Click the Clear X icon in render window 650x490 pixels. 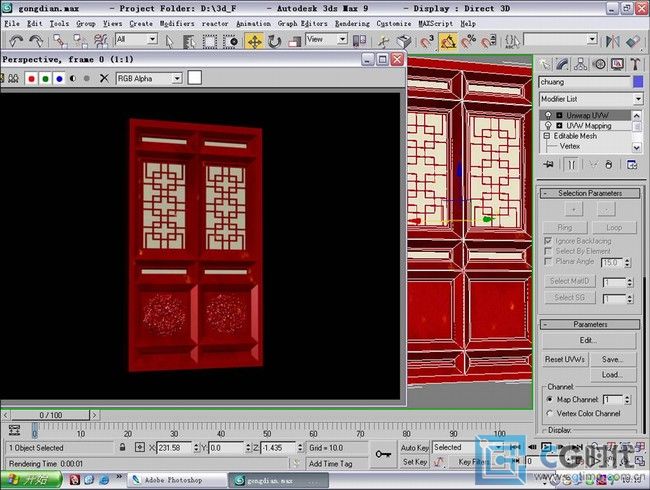[x=104, y=78]
